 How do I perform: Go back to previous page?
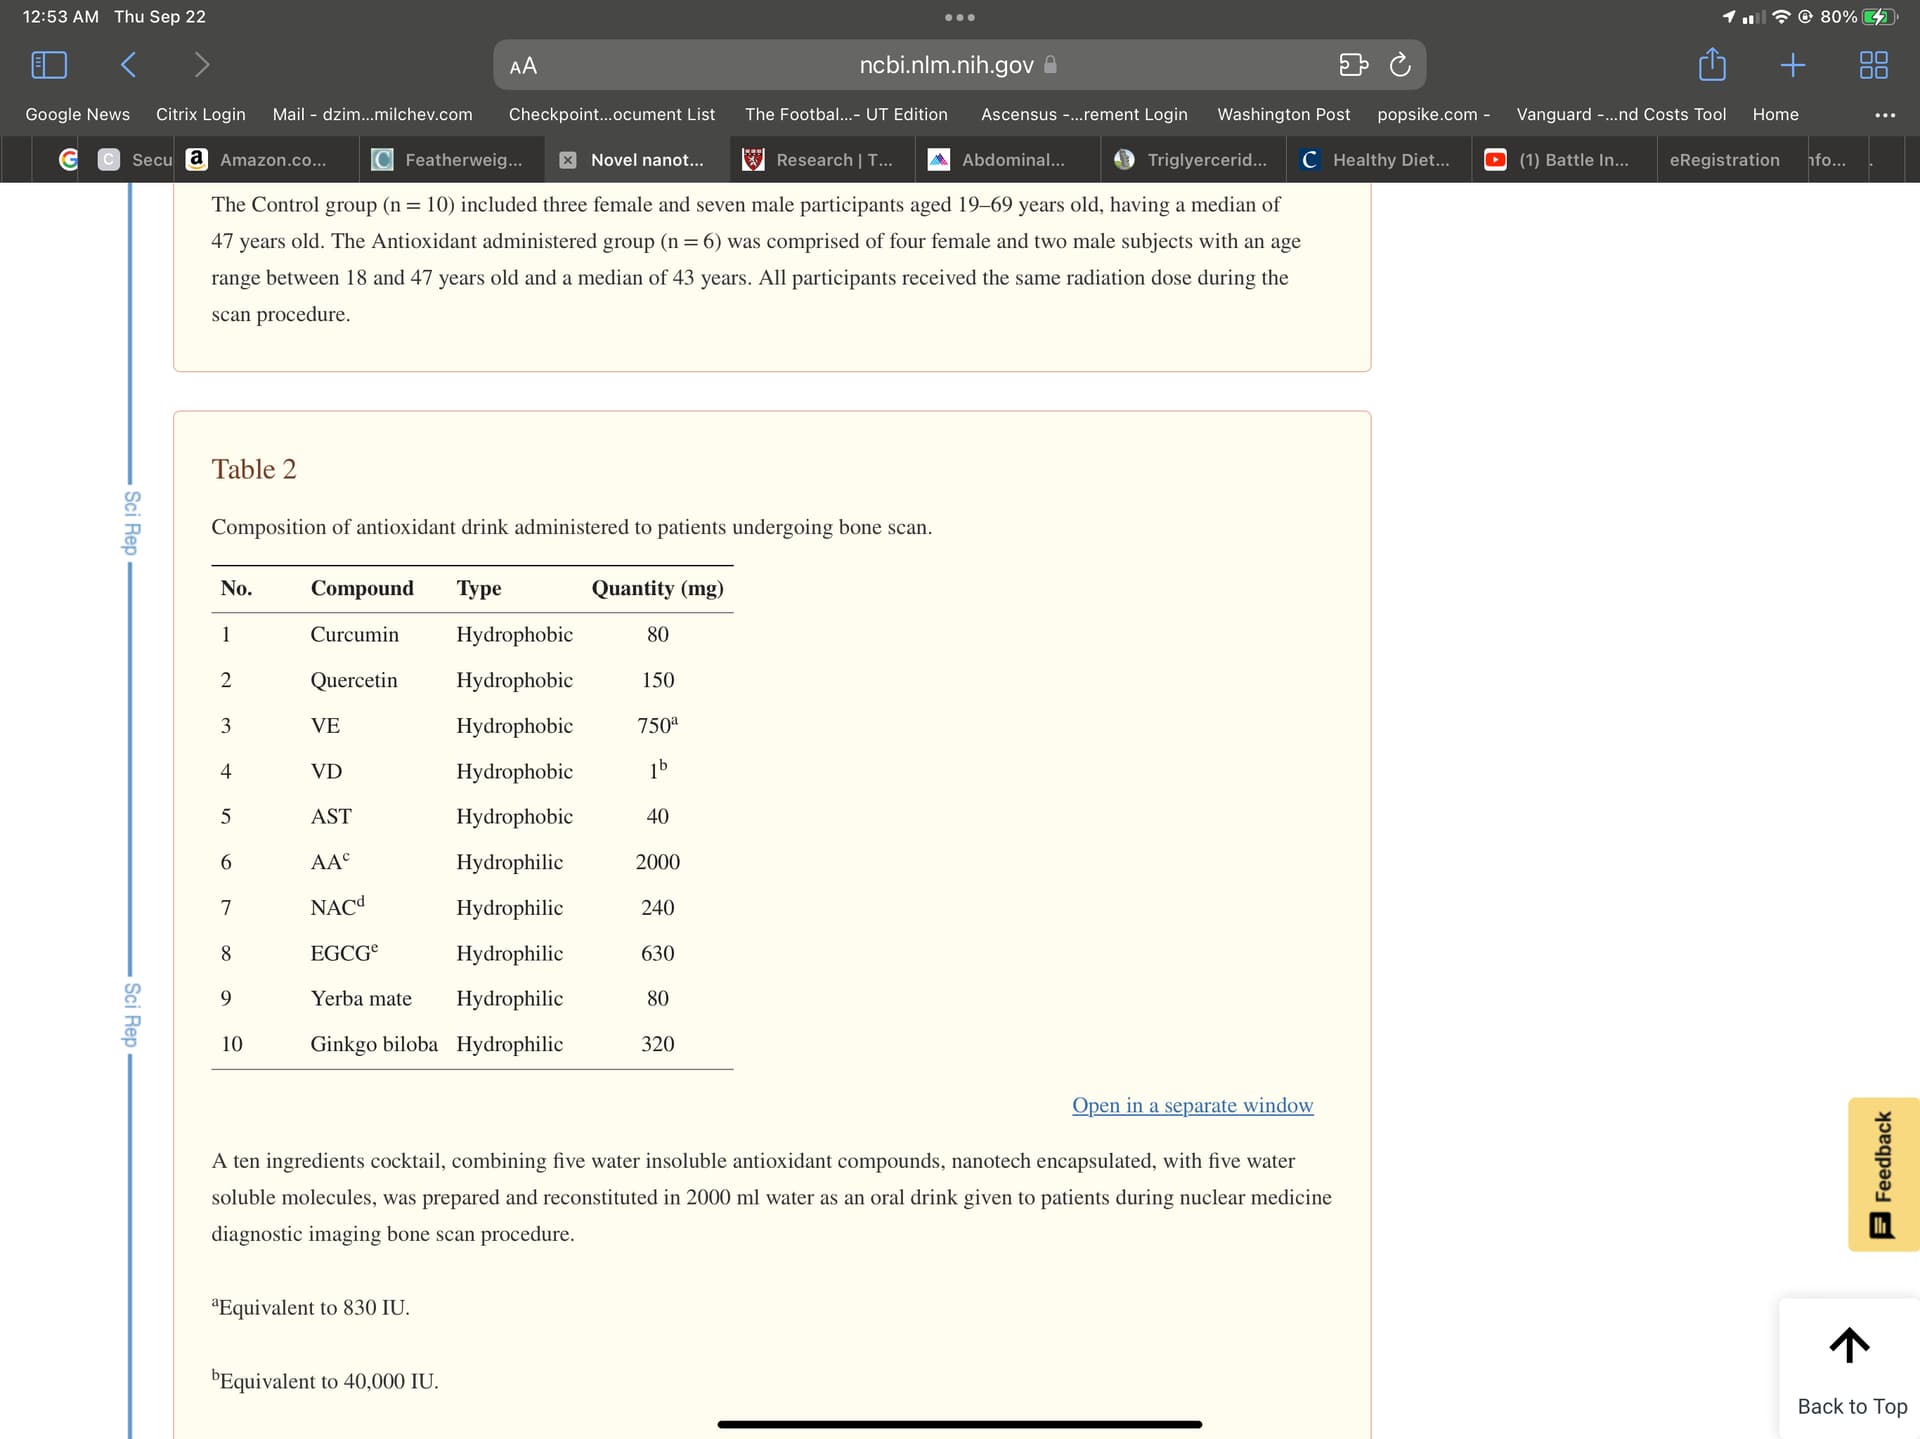(128, 65)
